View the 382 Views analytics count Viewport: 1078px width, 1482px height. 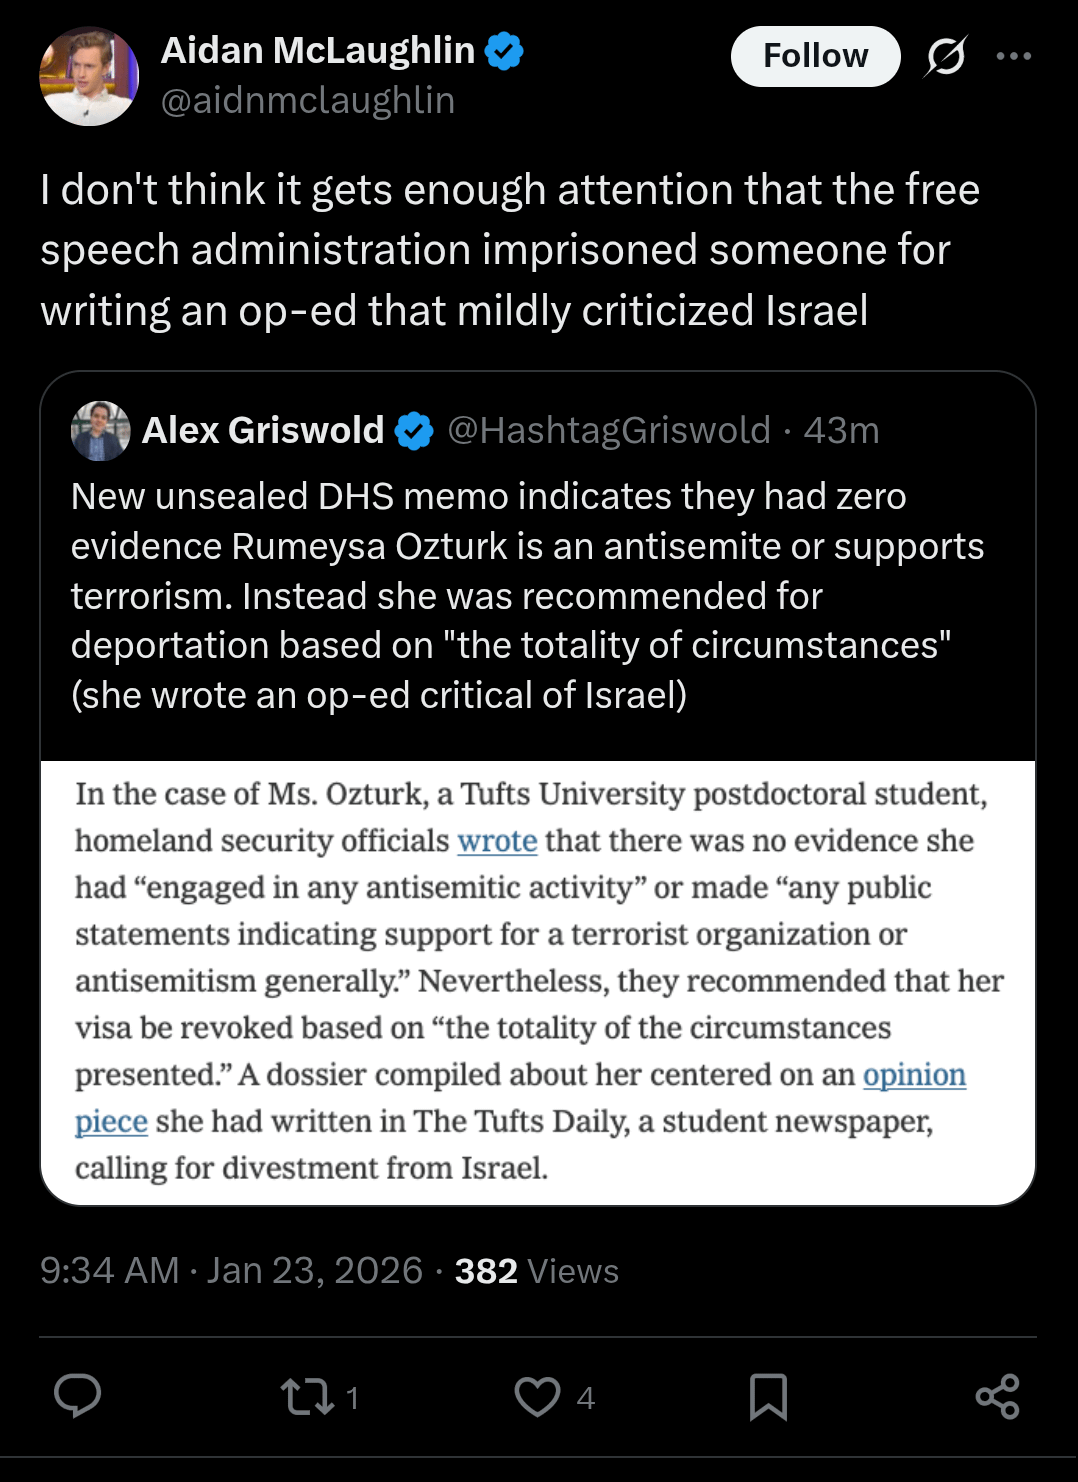537,1271
